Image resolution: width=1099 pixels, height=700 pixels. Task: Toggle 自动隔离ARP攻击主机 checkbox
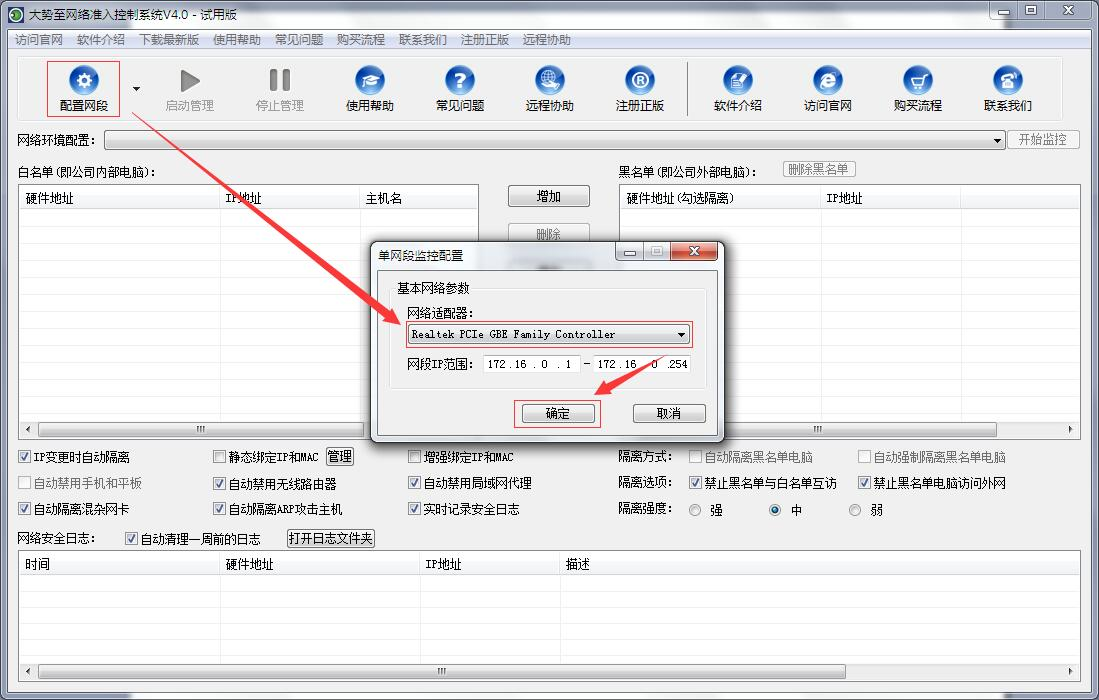tap(219, 509)
